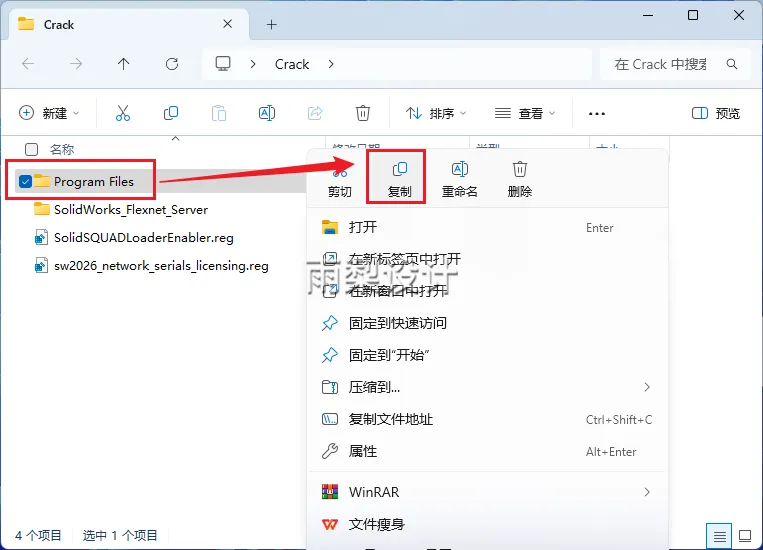763x550 pixels.
Task: Uncheck the Program Files checkbox
Action: point(25,182)
